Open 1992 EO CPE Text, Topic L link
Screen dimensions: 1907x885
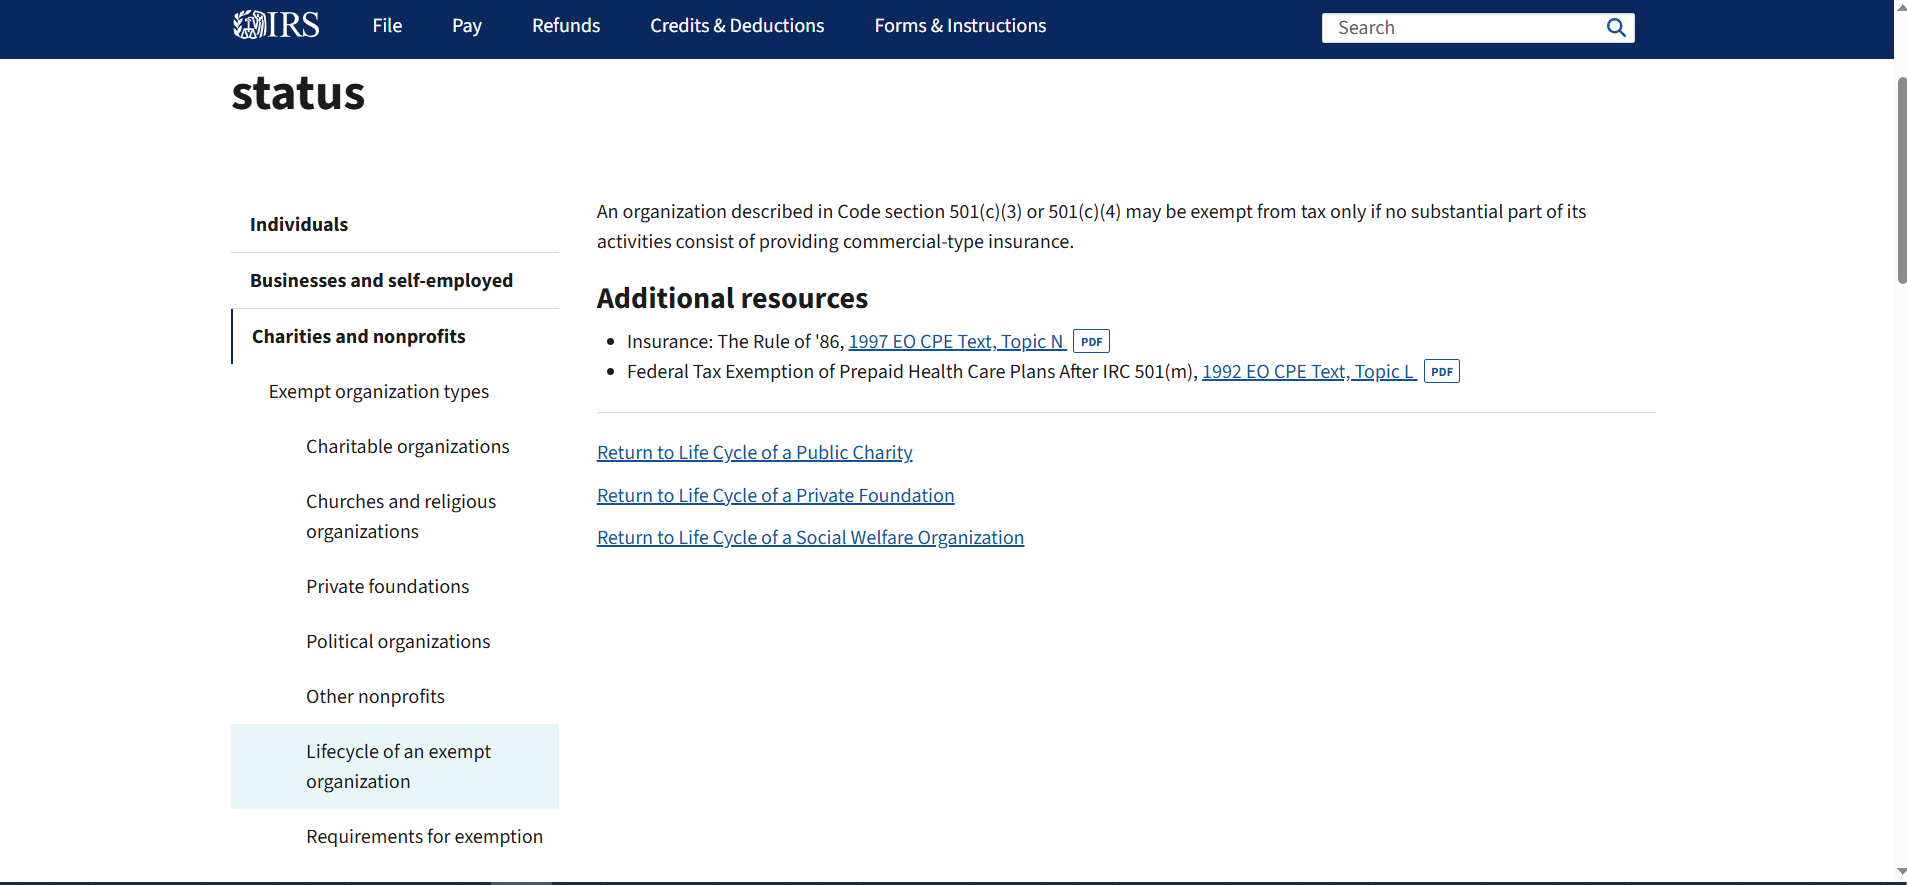point(1309,372)
